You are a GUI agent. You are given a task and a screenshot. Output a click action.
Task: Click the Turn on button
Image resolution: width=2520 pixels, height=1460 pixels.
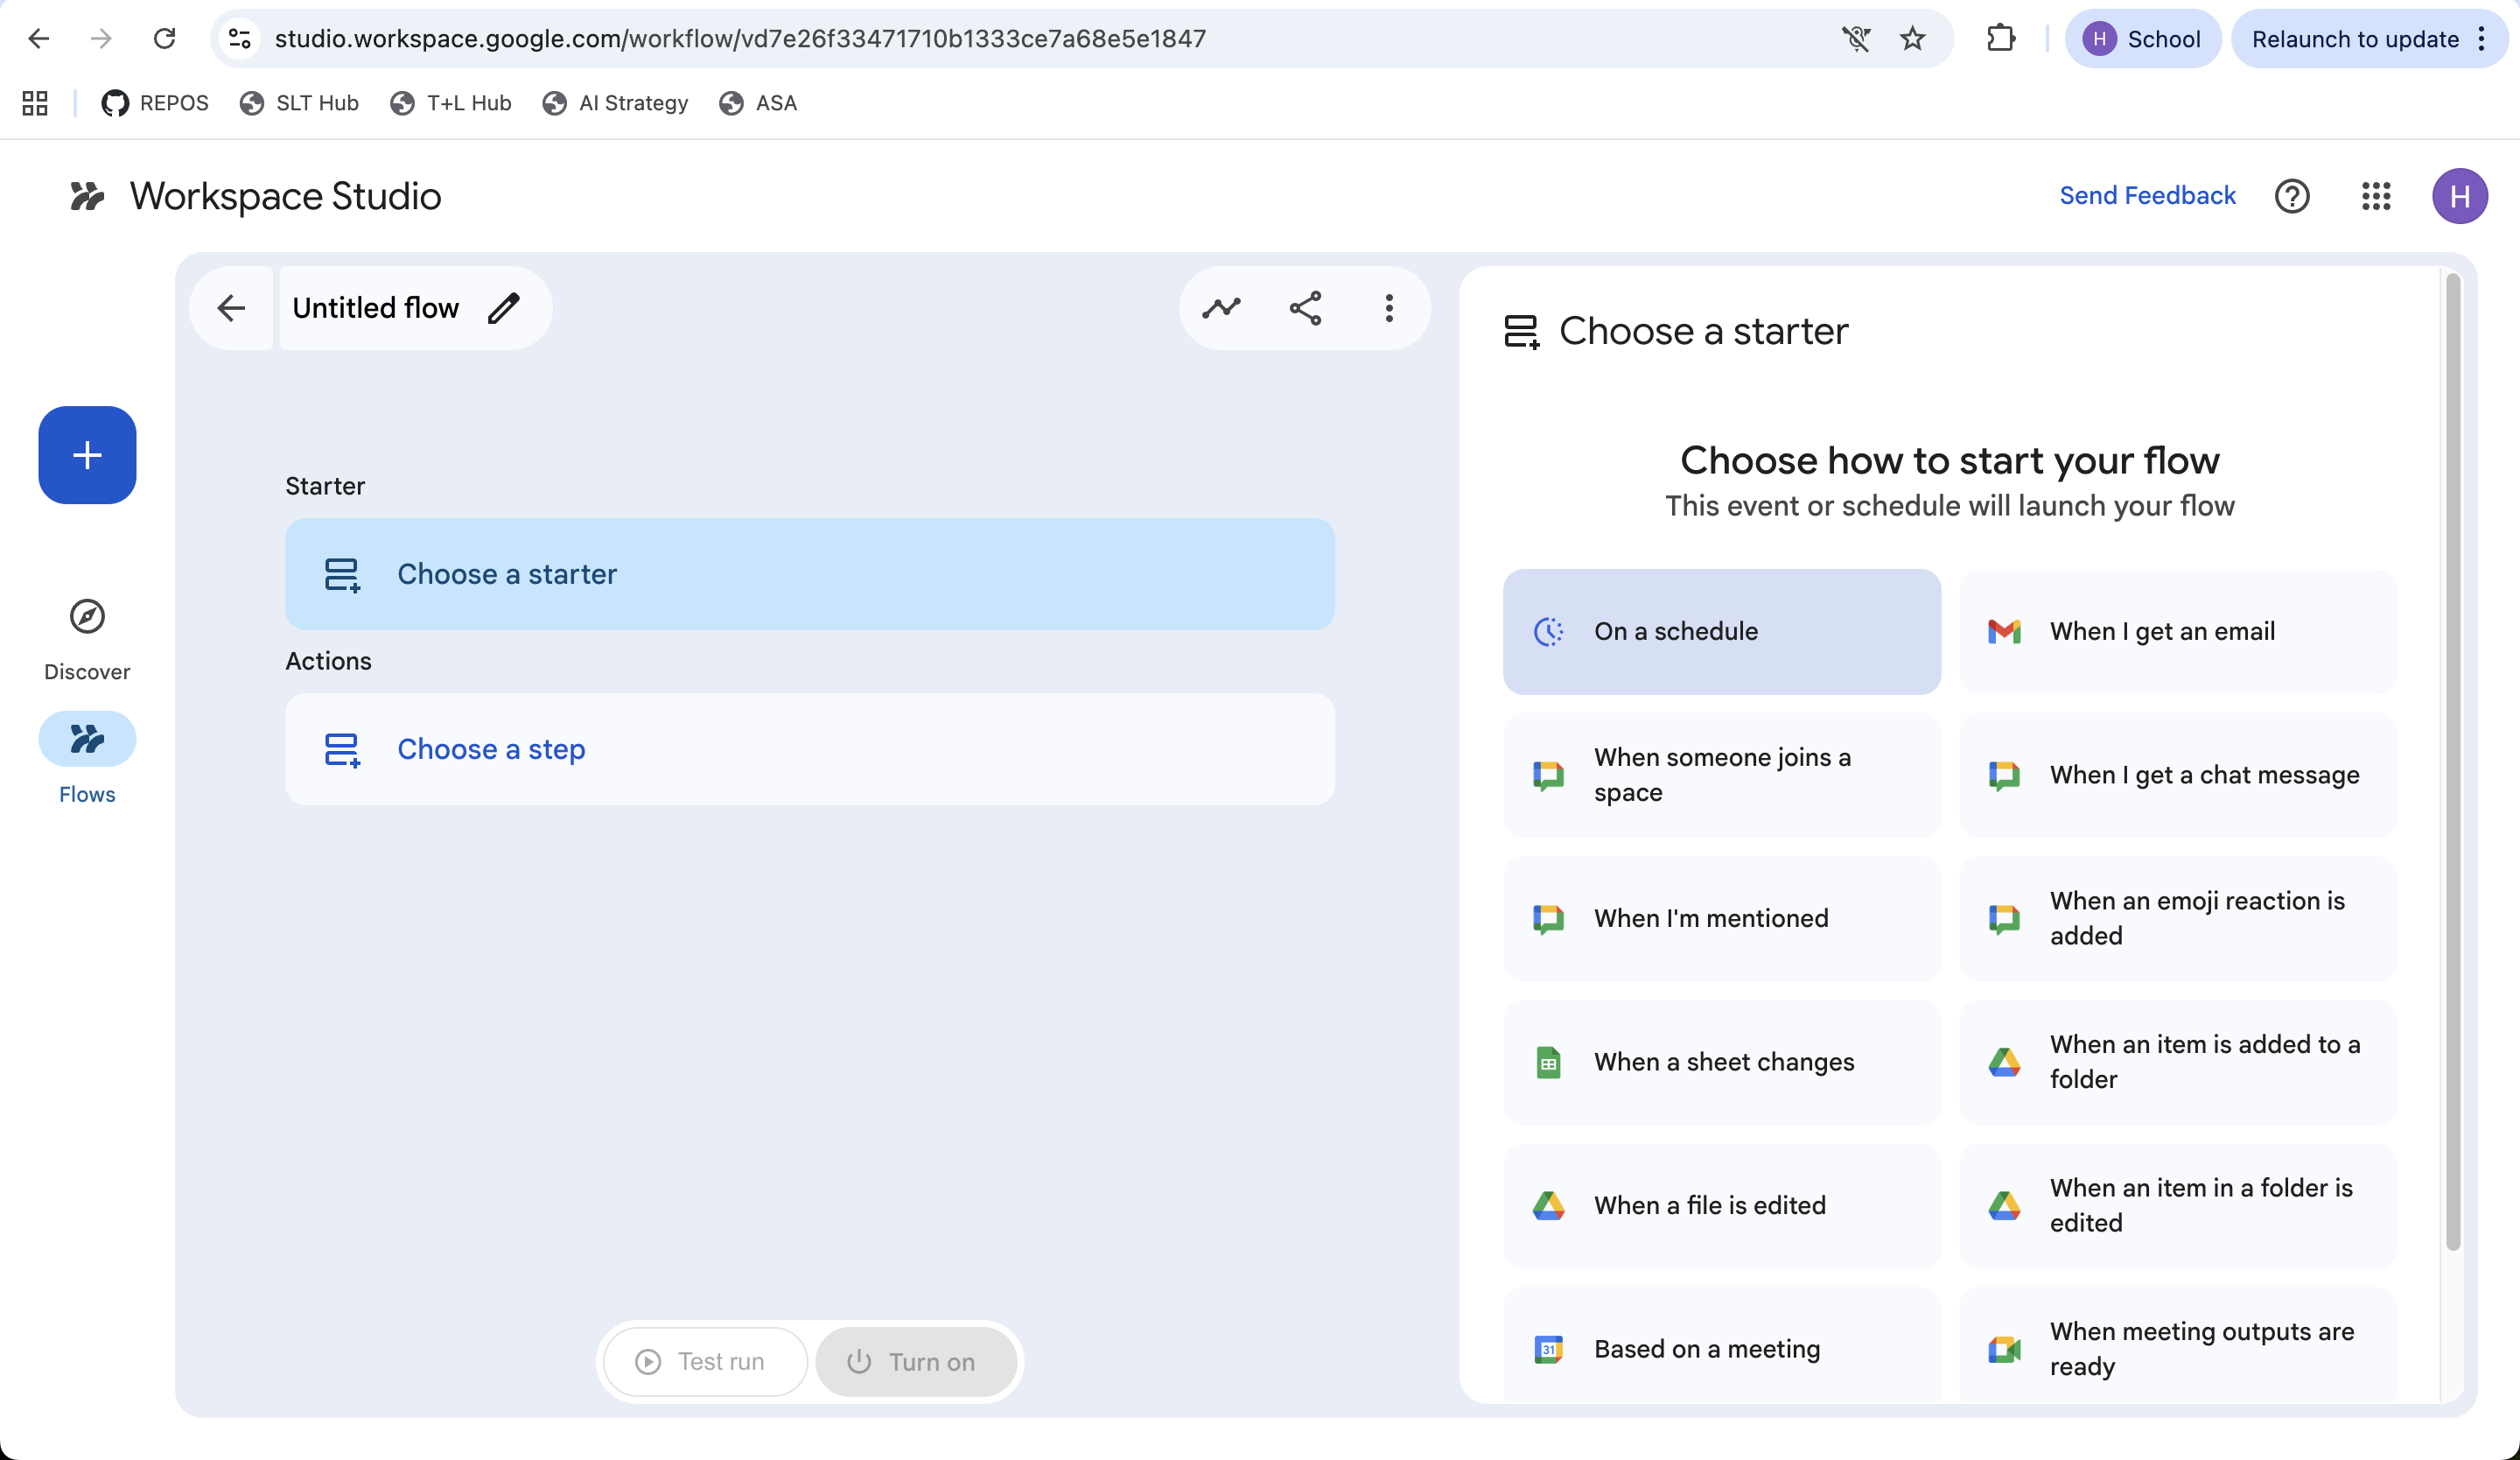(x=917, y=1361)
